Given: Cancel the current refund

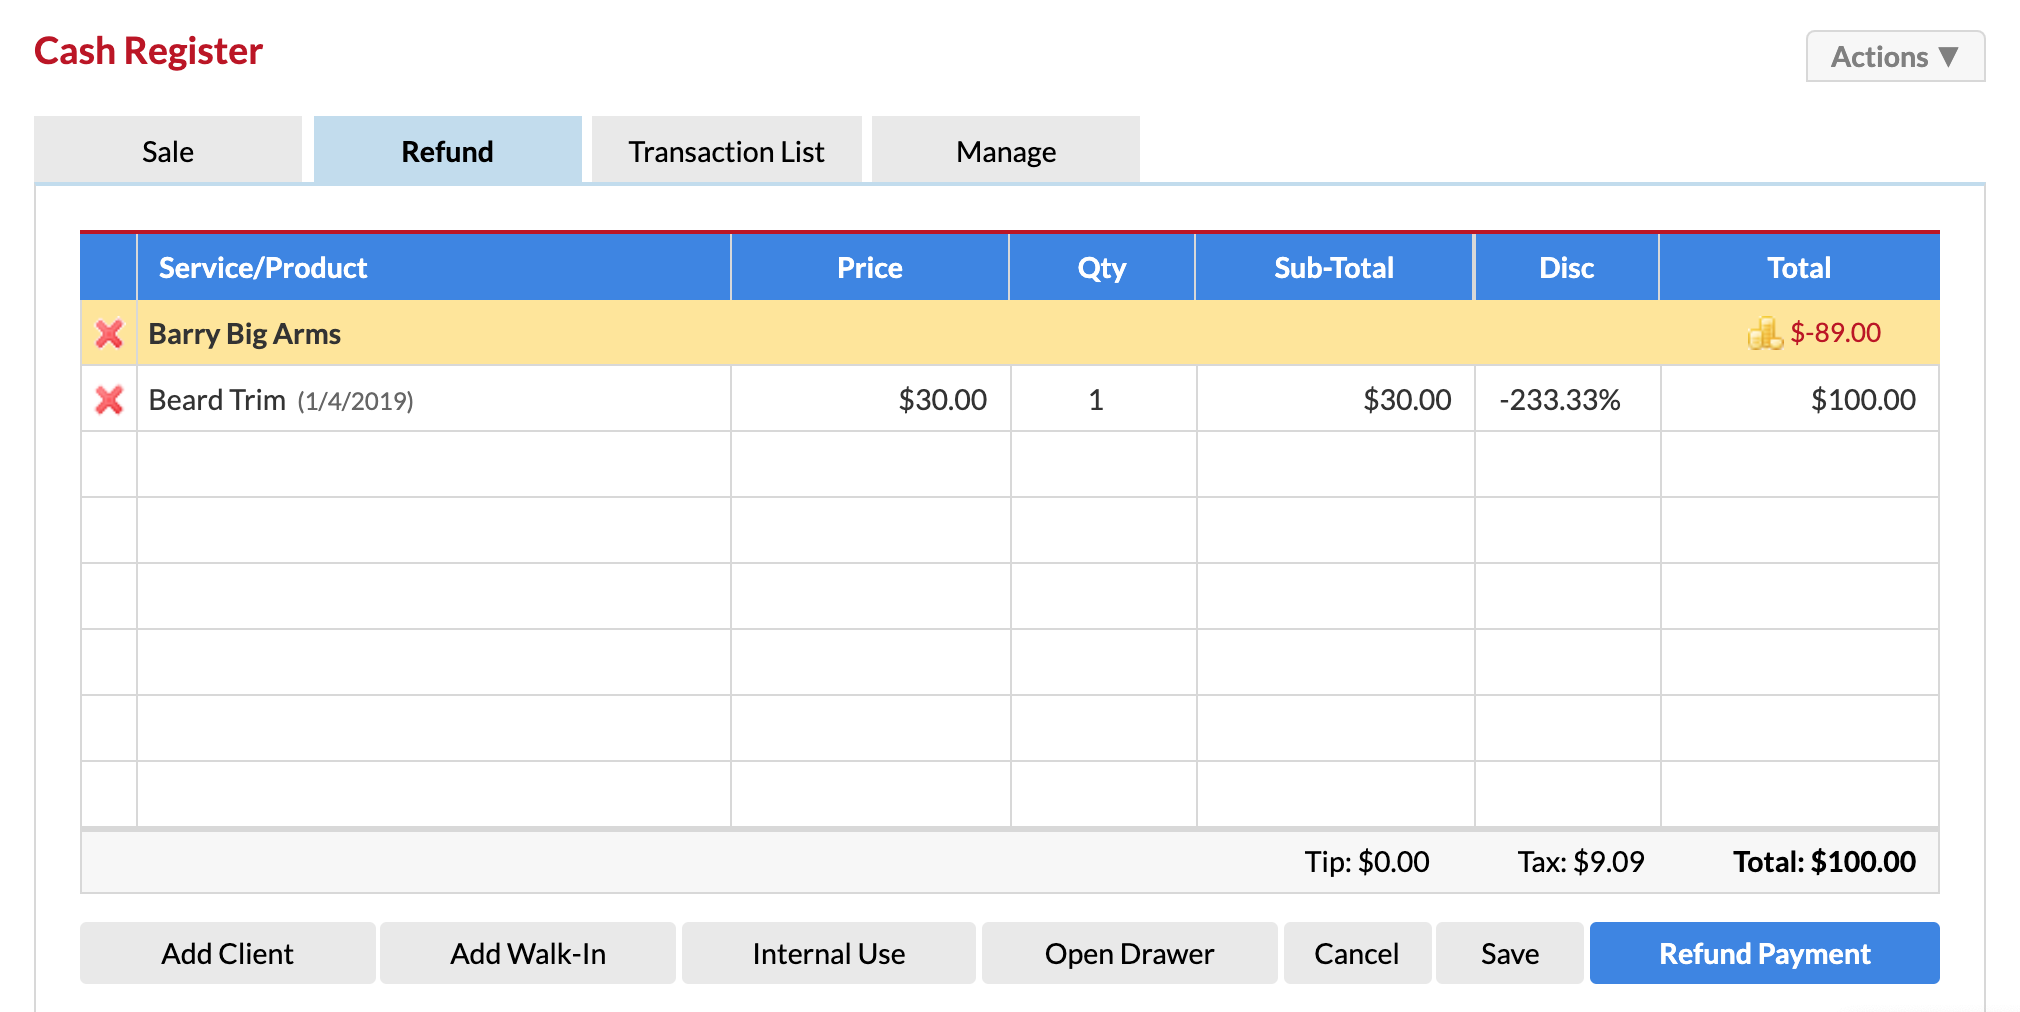Looking at the screenshot, I should click(1356, 953).
